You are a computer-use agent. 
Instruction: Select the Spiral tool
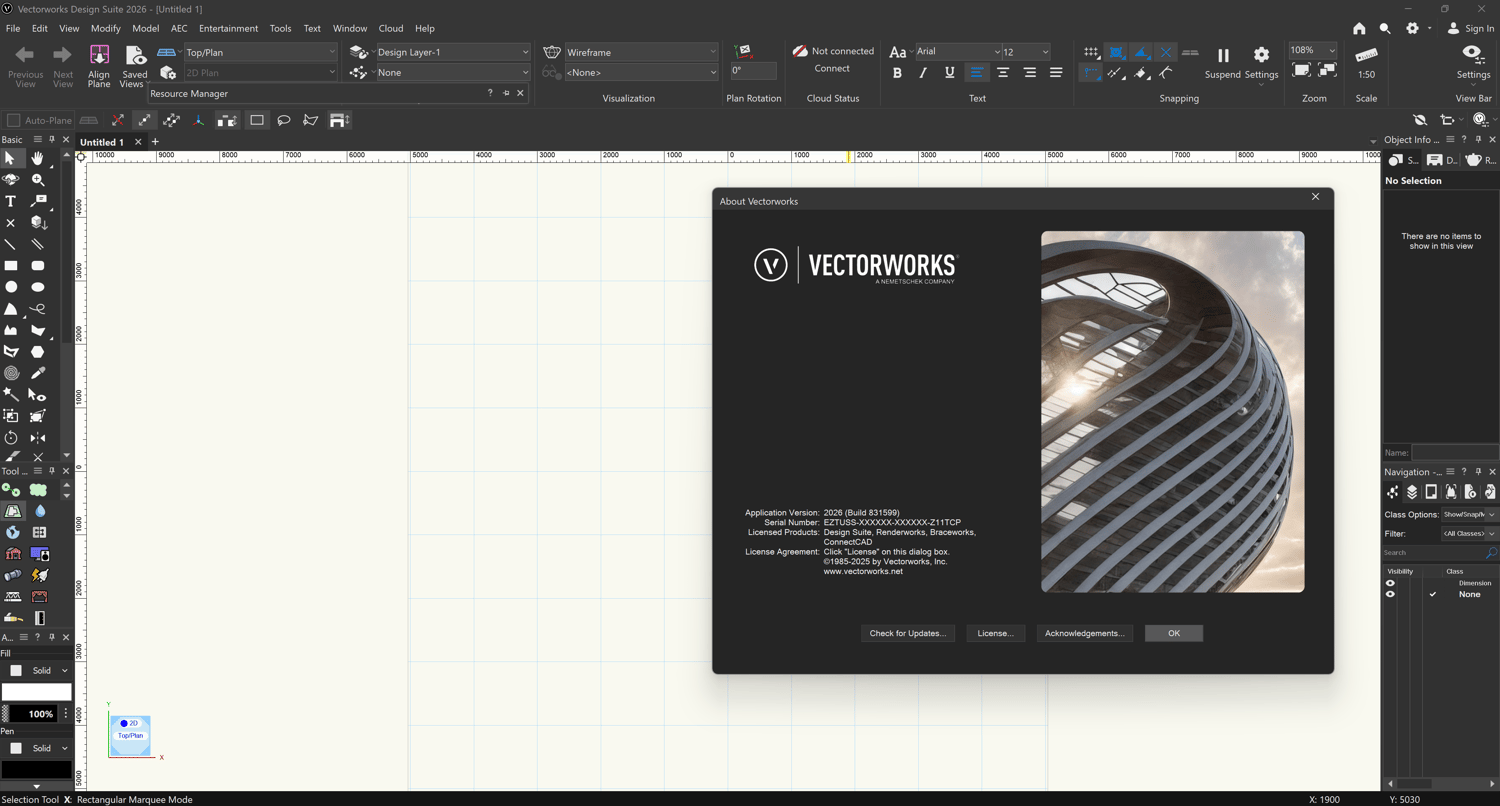point(11,373)
